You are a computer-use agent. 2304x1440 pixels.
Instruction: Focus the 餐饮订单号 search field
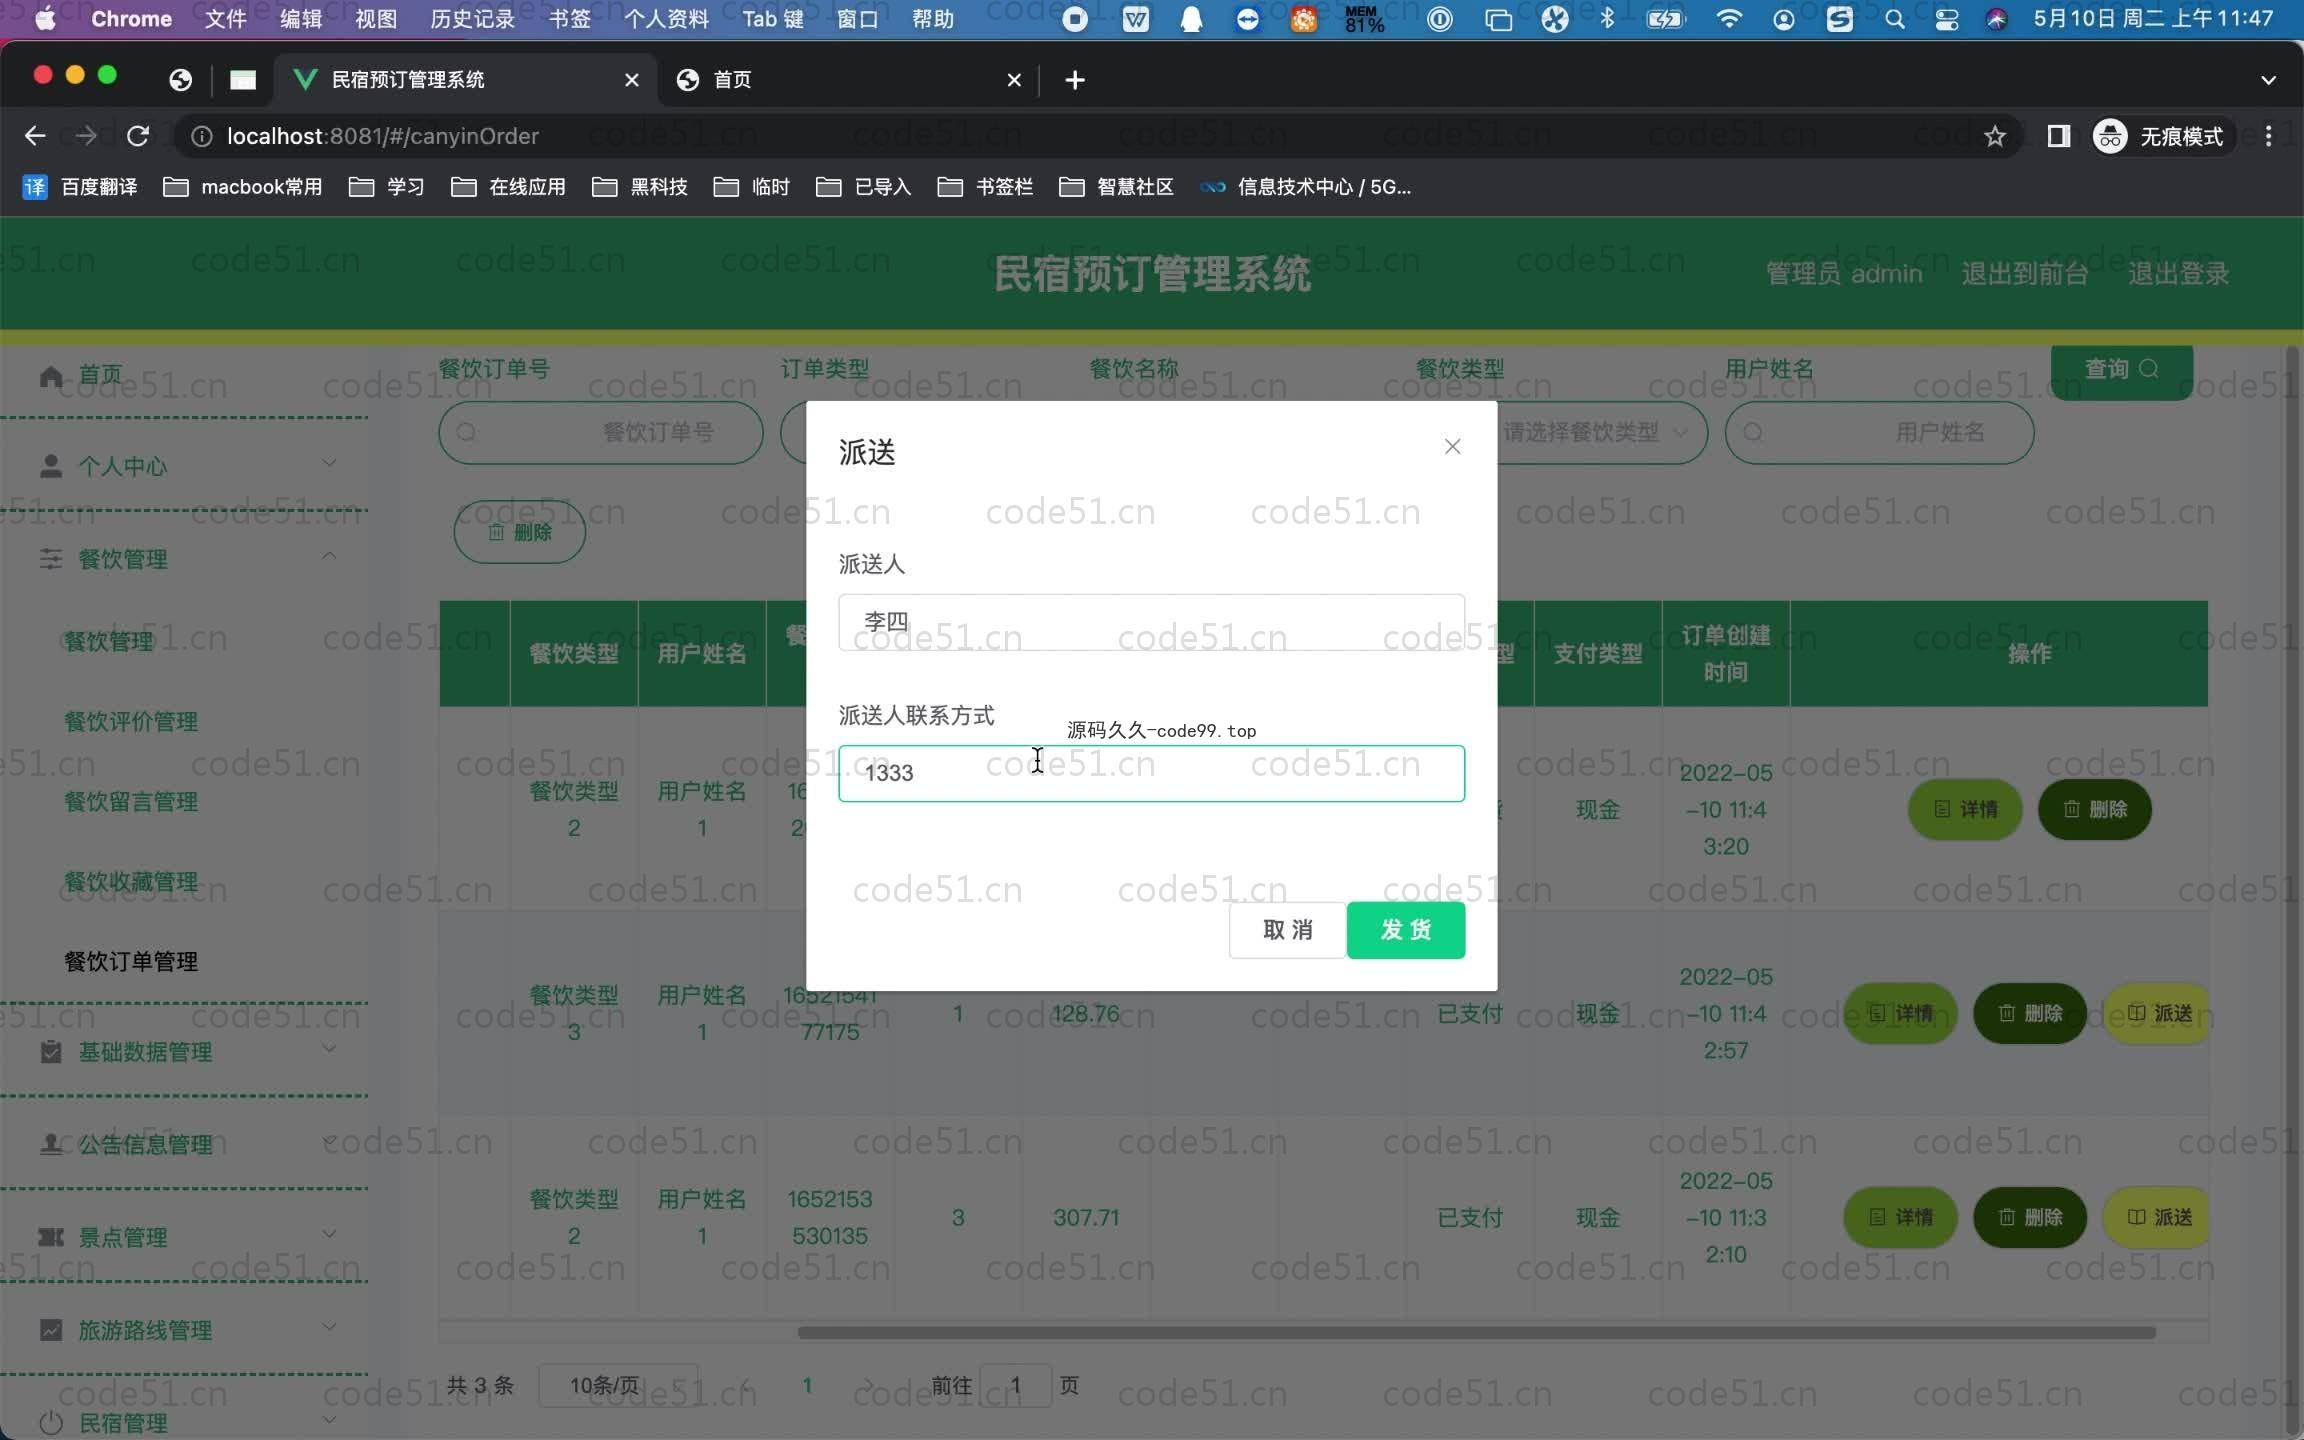tap(601, 433)
